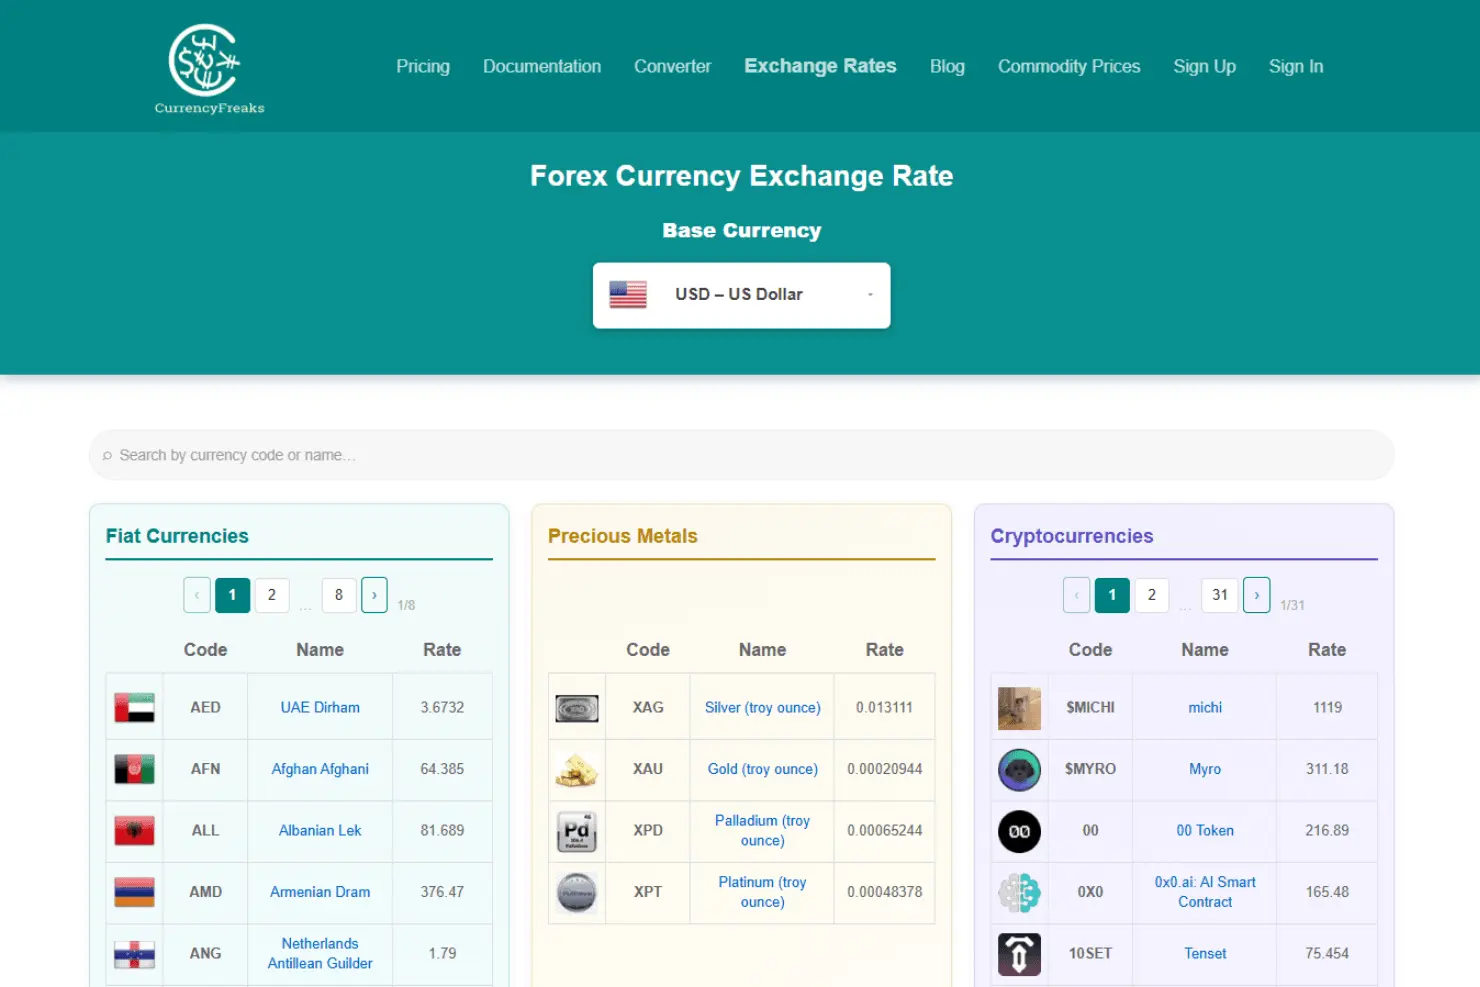Click the Precious Metals heading

622,536
